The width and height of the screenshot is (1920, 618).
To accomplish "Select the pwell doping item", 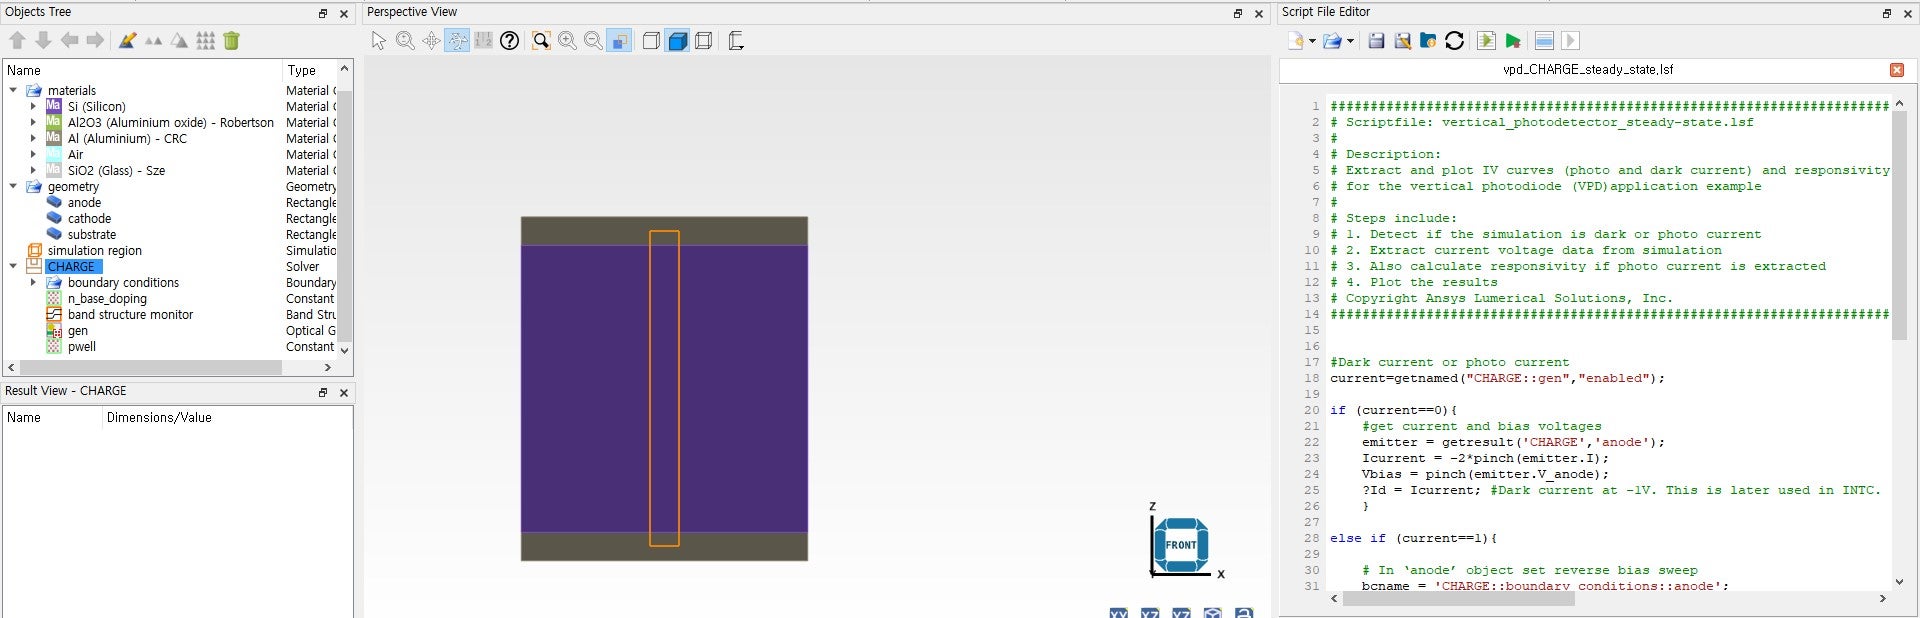I will (81, 346).
